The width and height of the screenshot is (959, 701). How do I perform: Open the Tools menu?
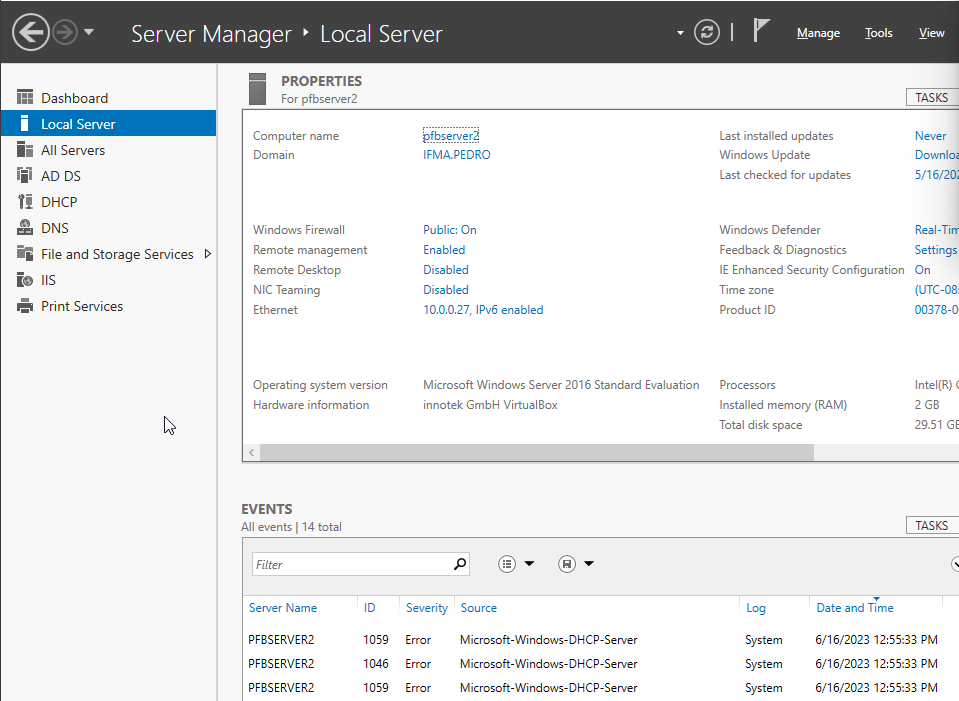878,32
